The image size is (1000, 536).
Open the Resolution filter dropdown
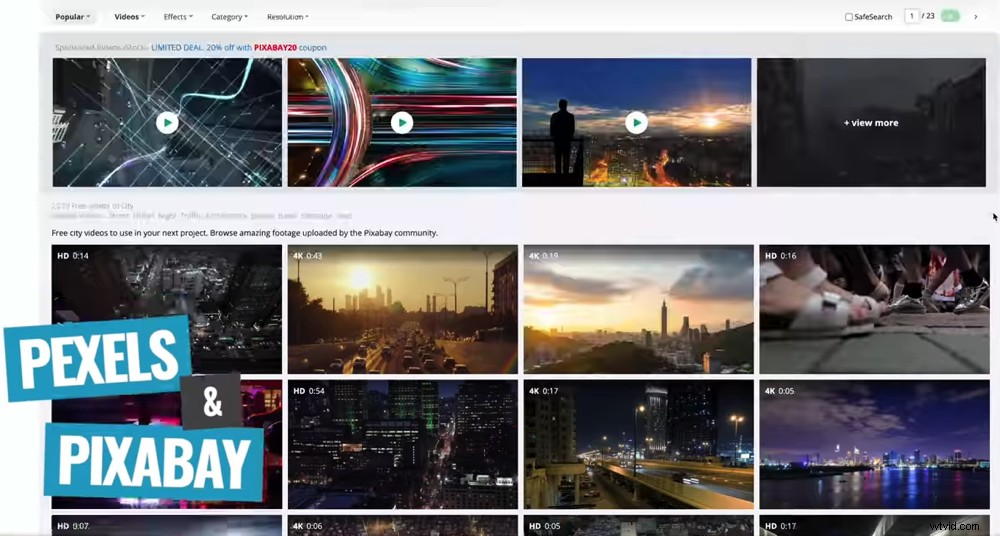tap(288, 17)
